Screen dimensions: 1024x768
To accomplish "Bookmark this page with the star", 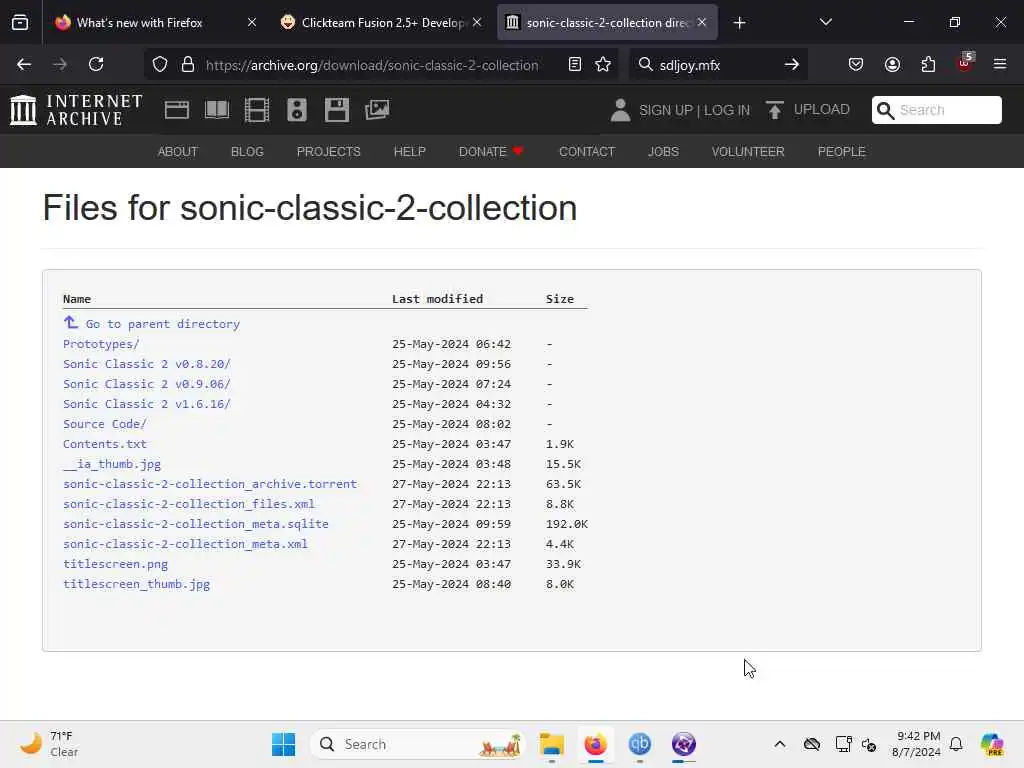I will click(603, 64).
